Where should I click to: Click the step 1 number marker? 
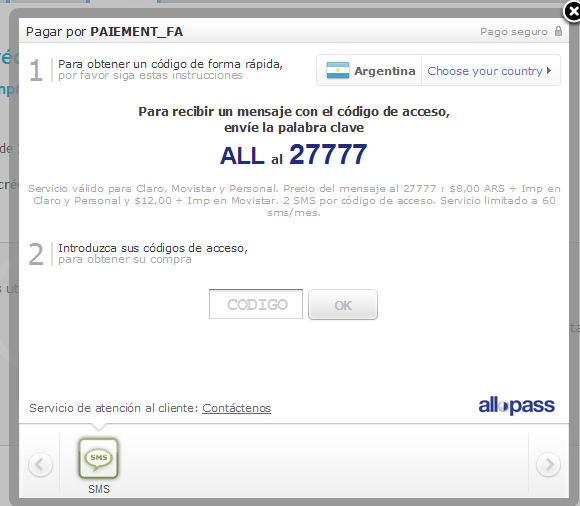click(36, 70)
